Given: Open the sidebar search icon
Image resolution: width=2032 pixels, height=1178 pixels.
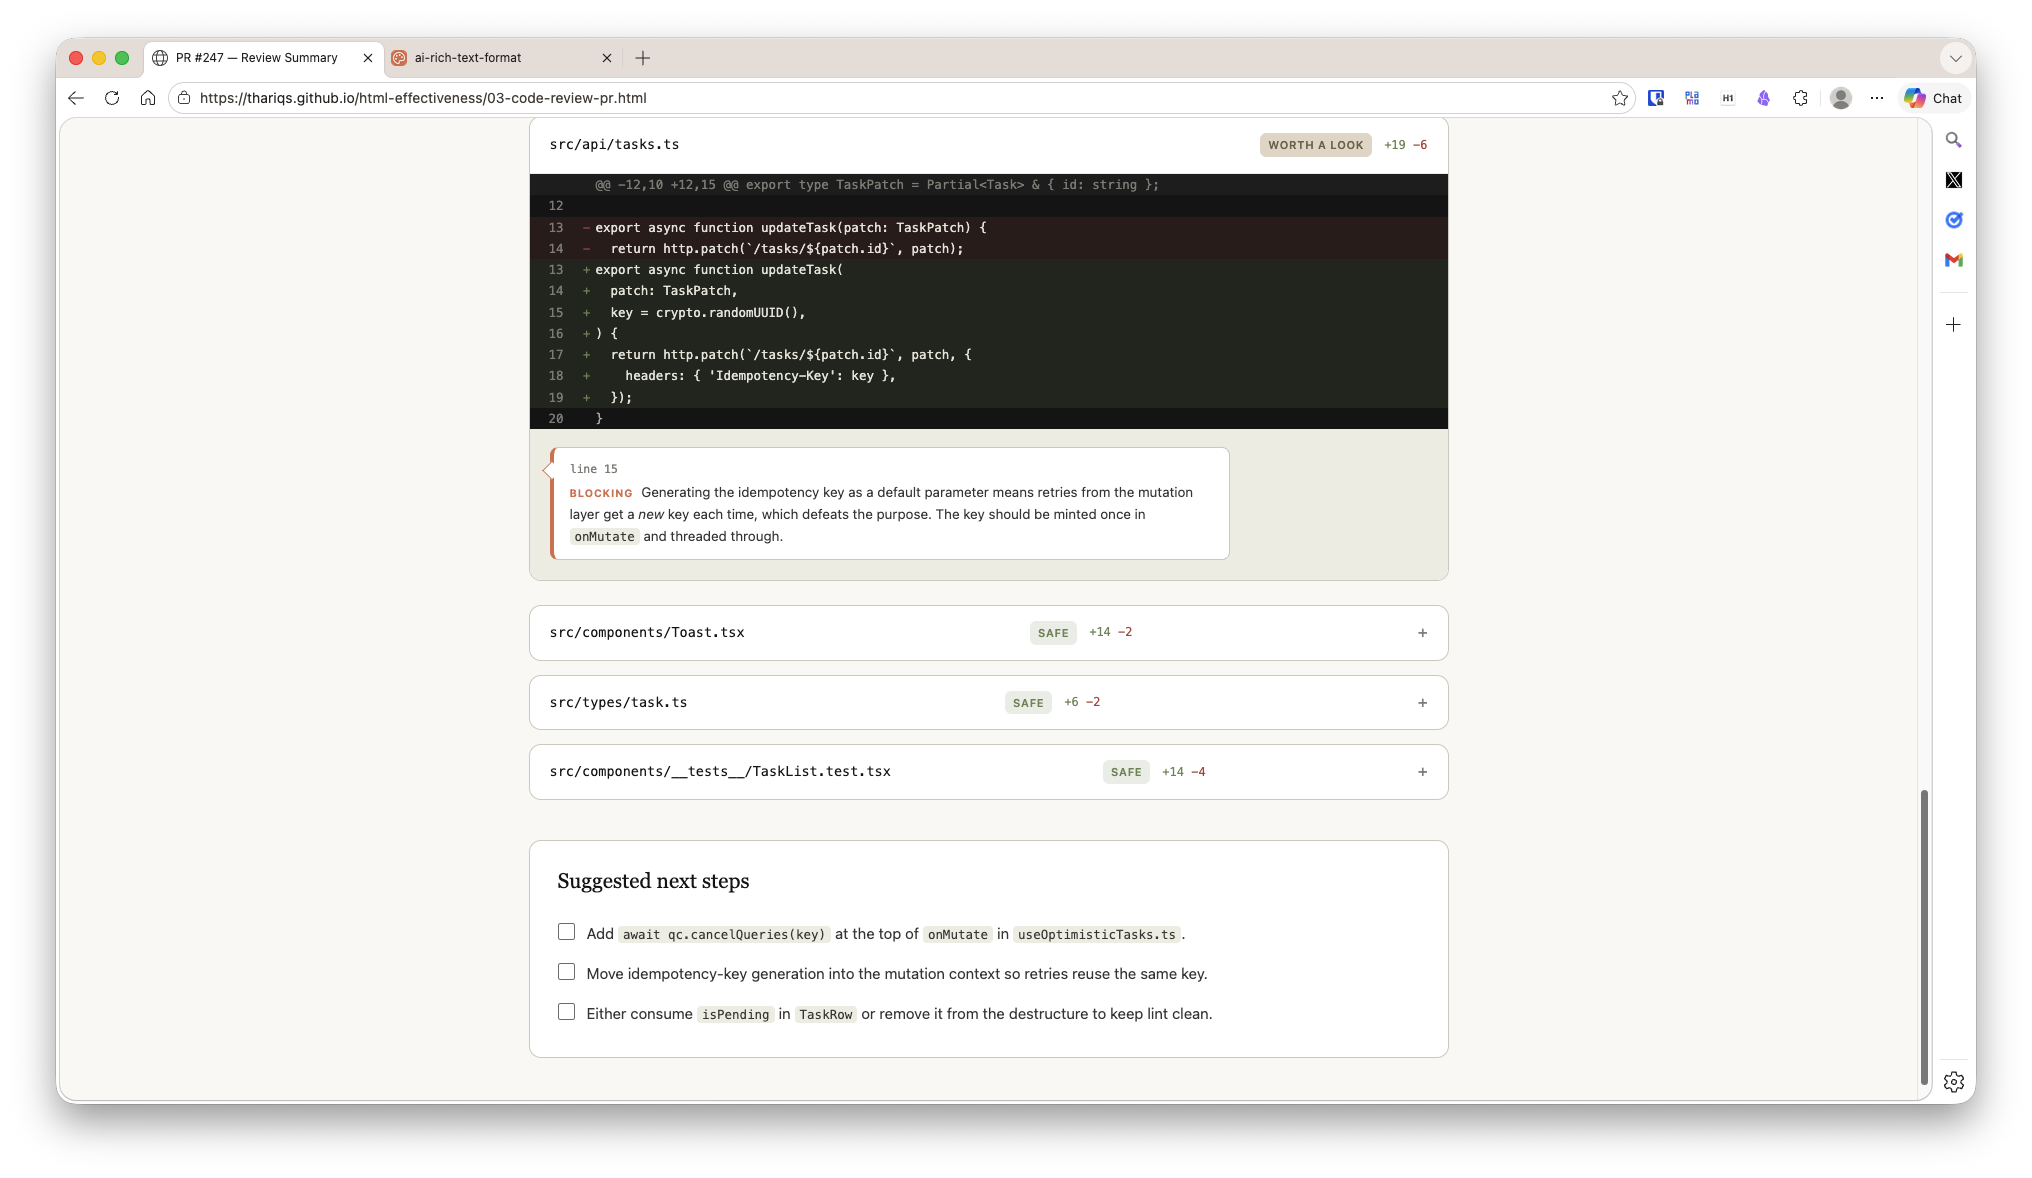Looking at the screenshot, I should [1953, 141].
